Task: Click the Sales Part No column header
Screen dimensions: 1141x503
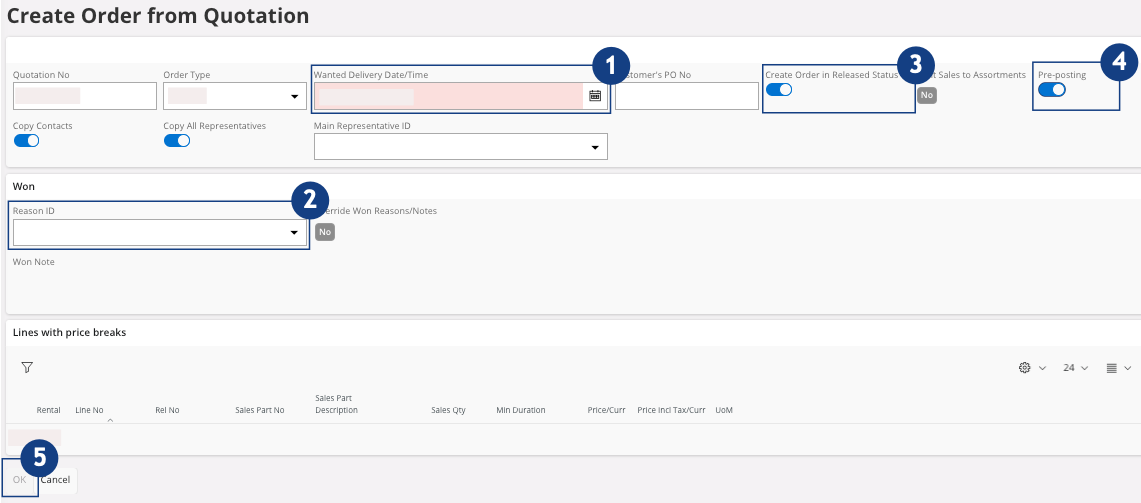Action: tap(260, 410)
